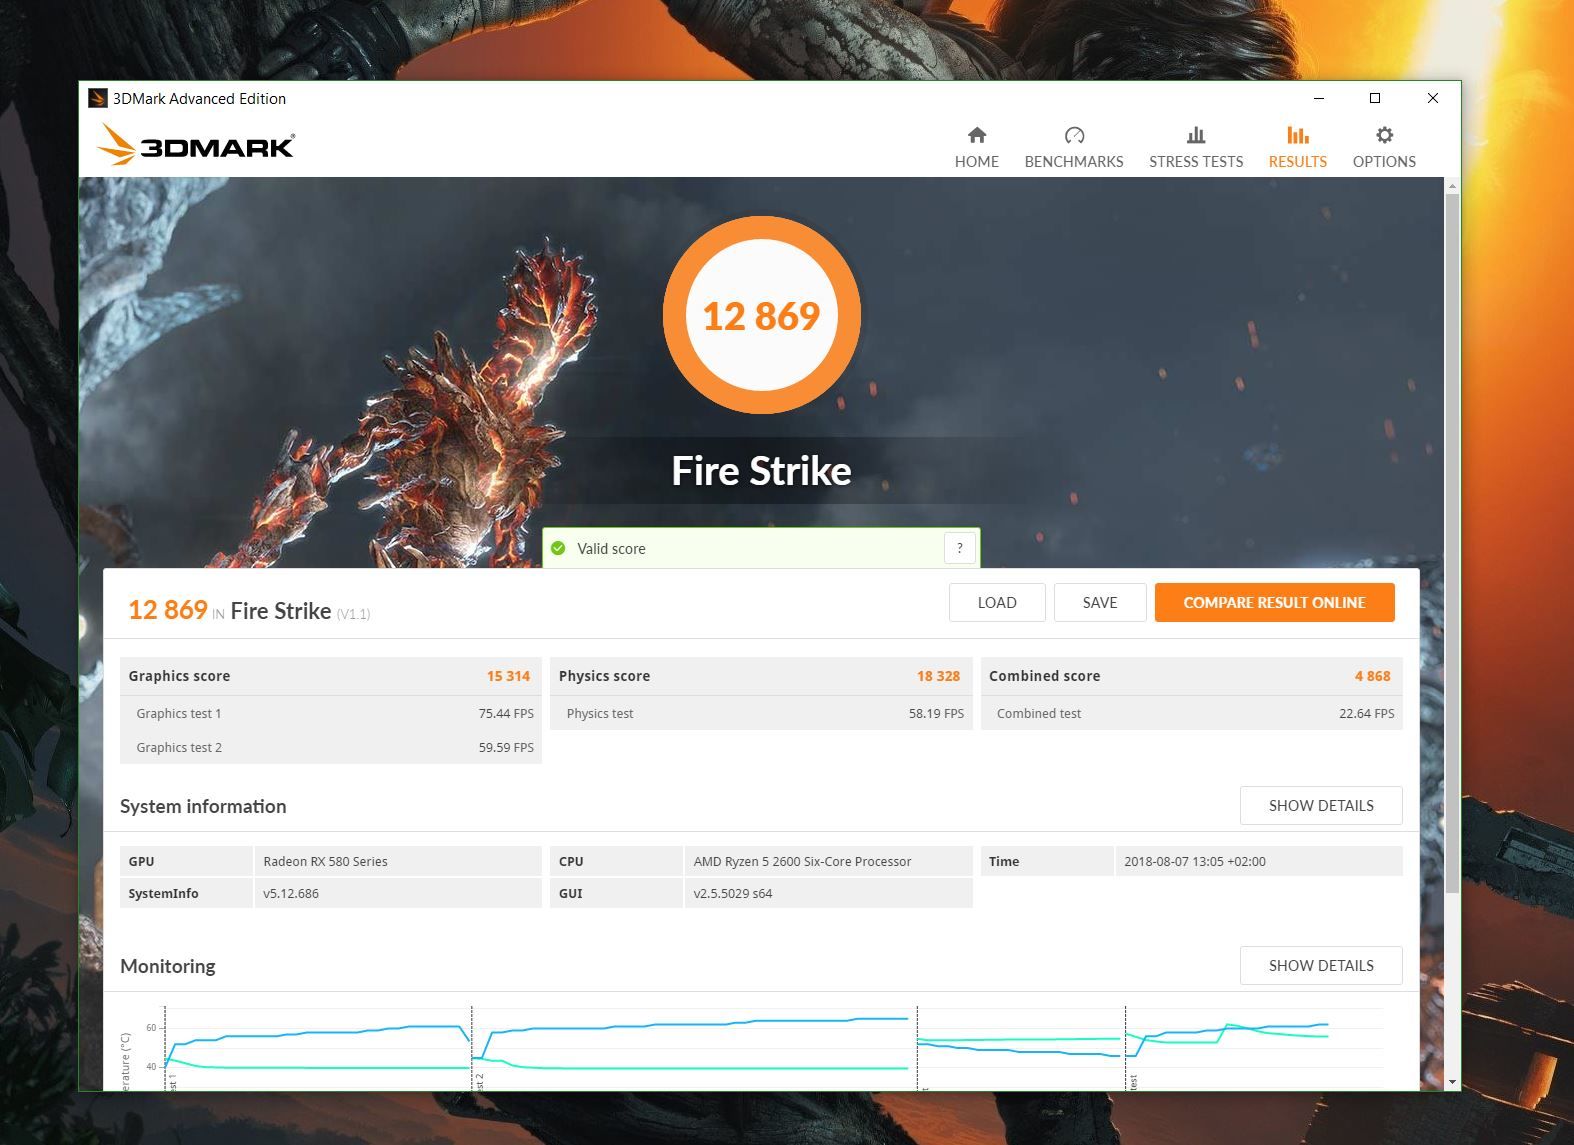
Task: Close the 3DMark window
Action: 1432,98
